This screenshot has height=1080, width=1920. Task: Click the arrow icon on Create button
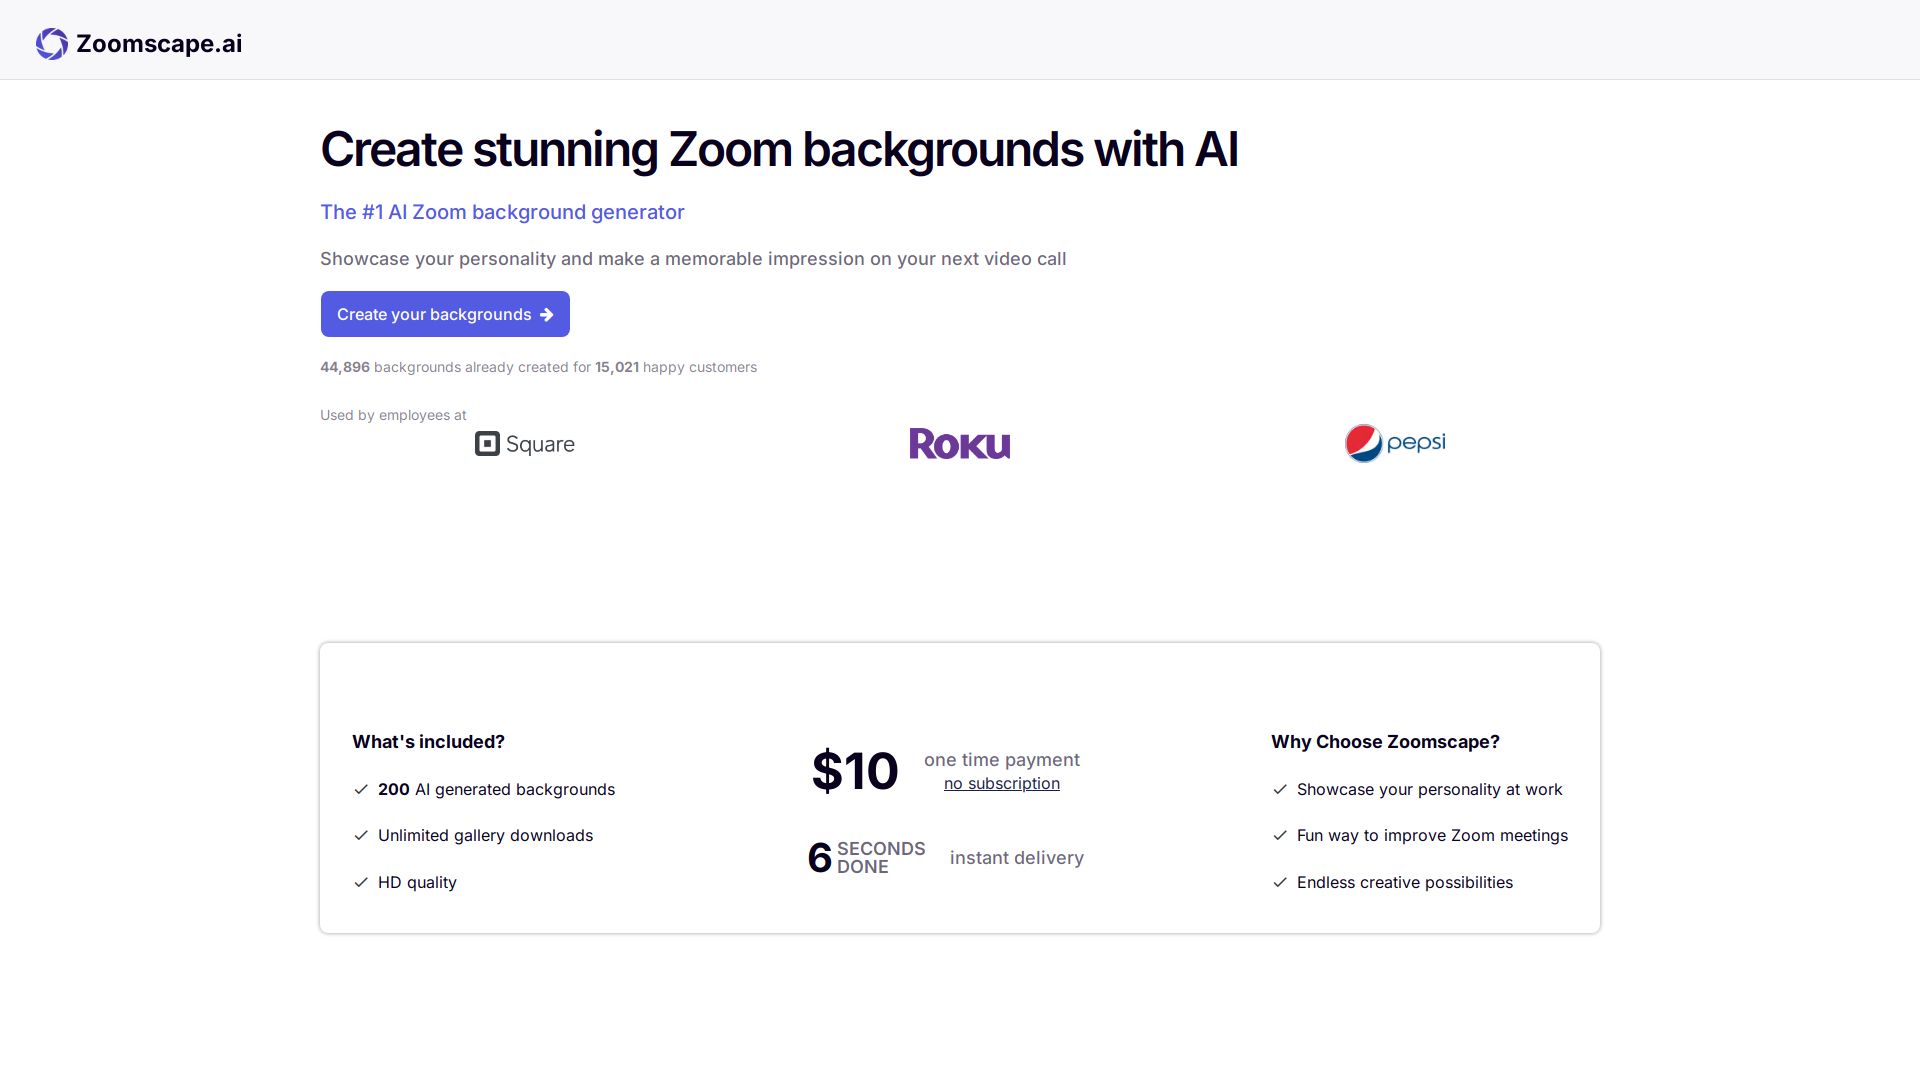pyautogui.click(x=547, y=315)
